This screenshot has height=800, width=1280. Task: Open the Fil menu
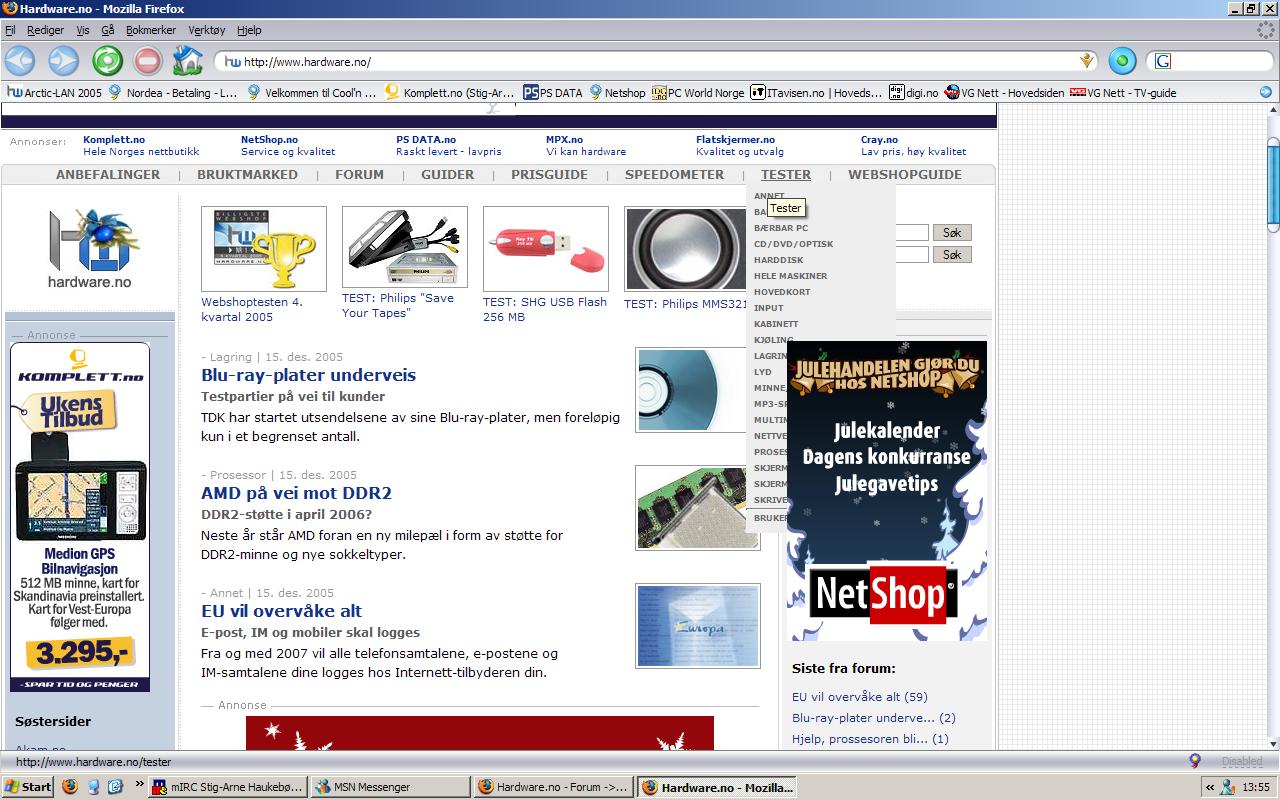pyautogui.click(x=10, y=31)
